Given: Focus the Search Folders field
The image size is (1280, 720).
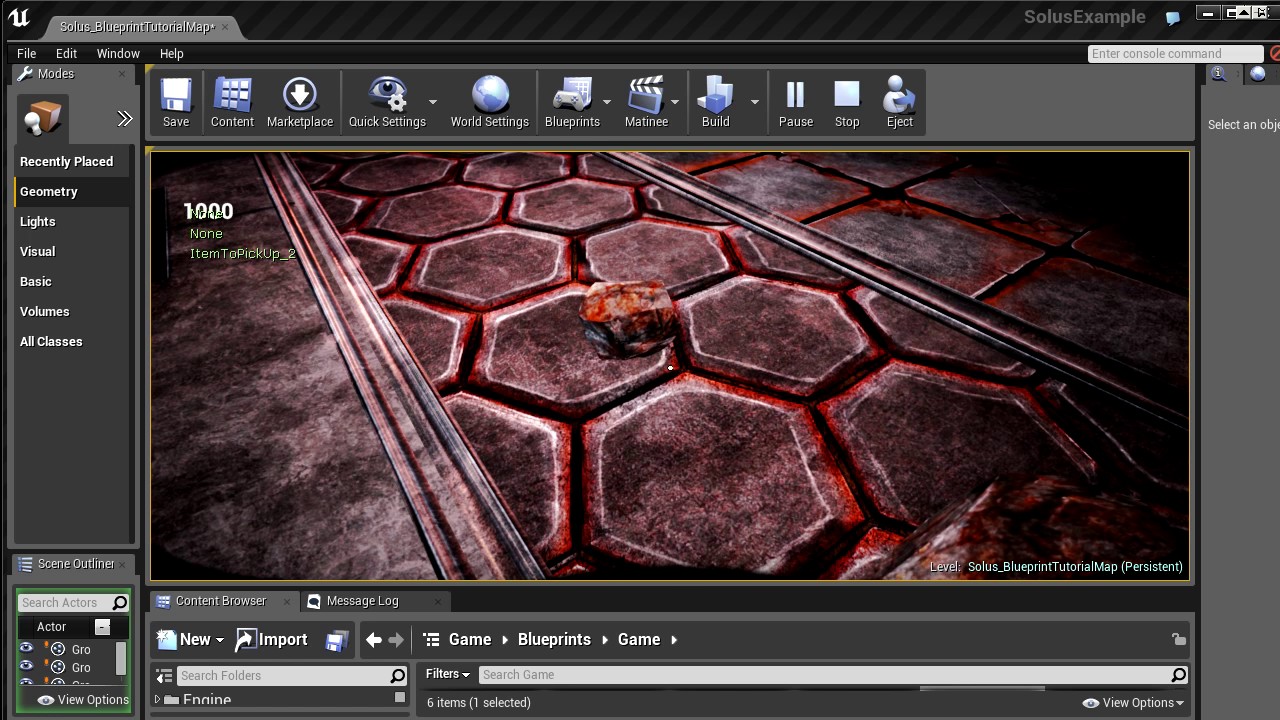Looking at the screenshot, I should 292,676.
